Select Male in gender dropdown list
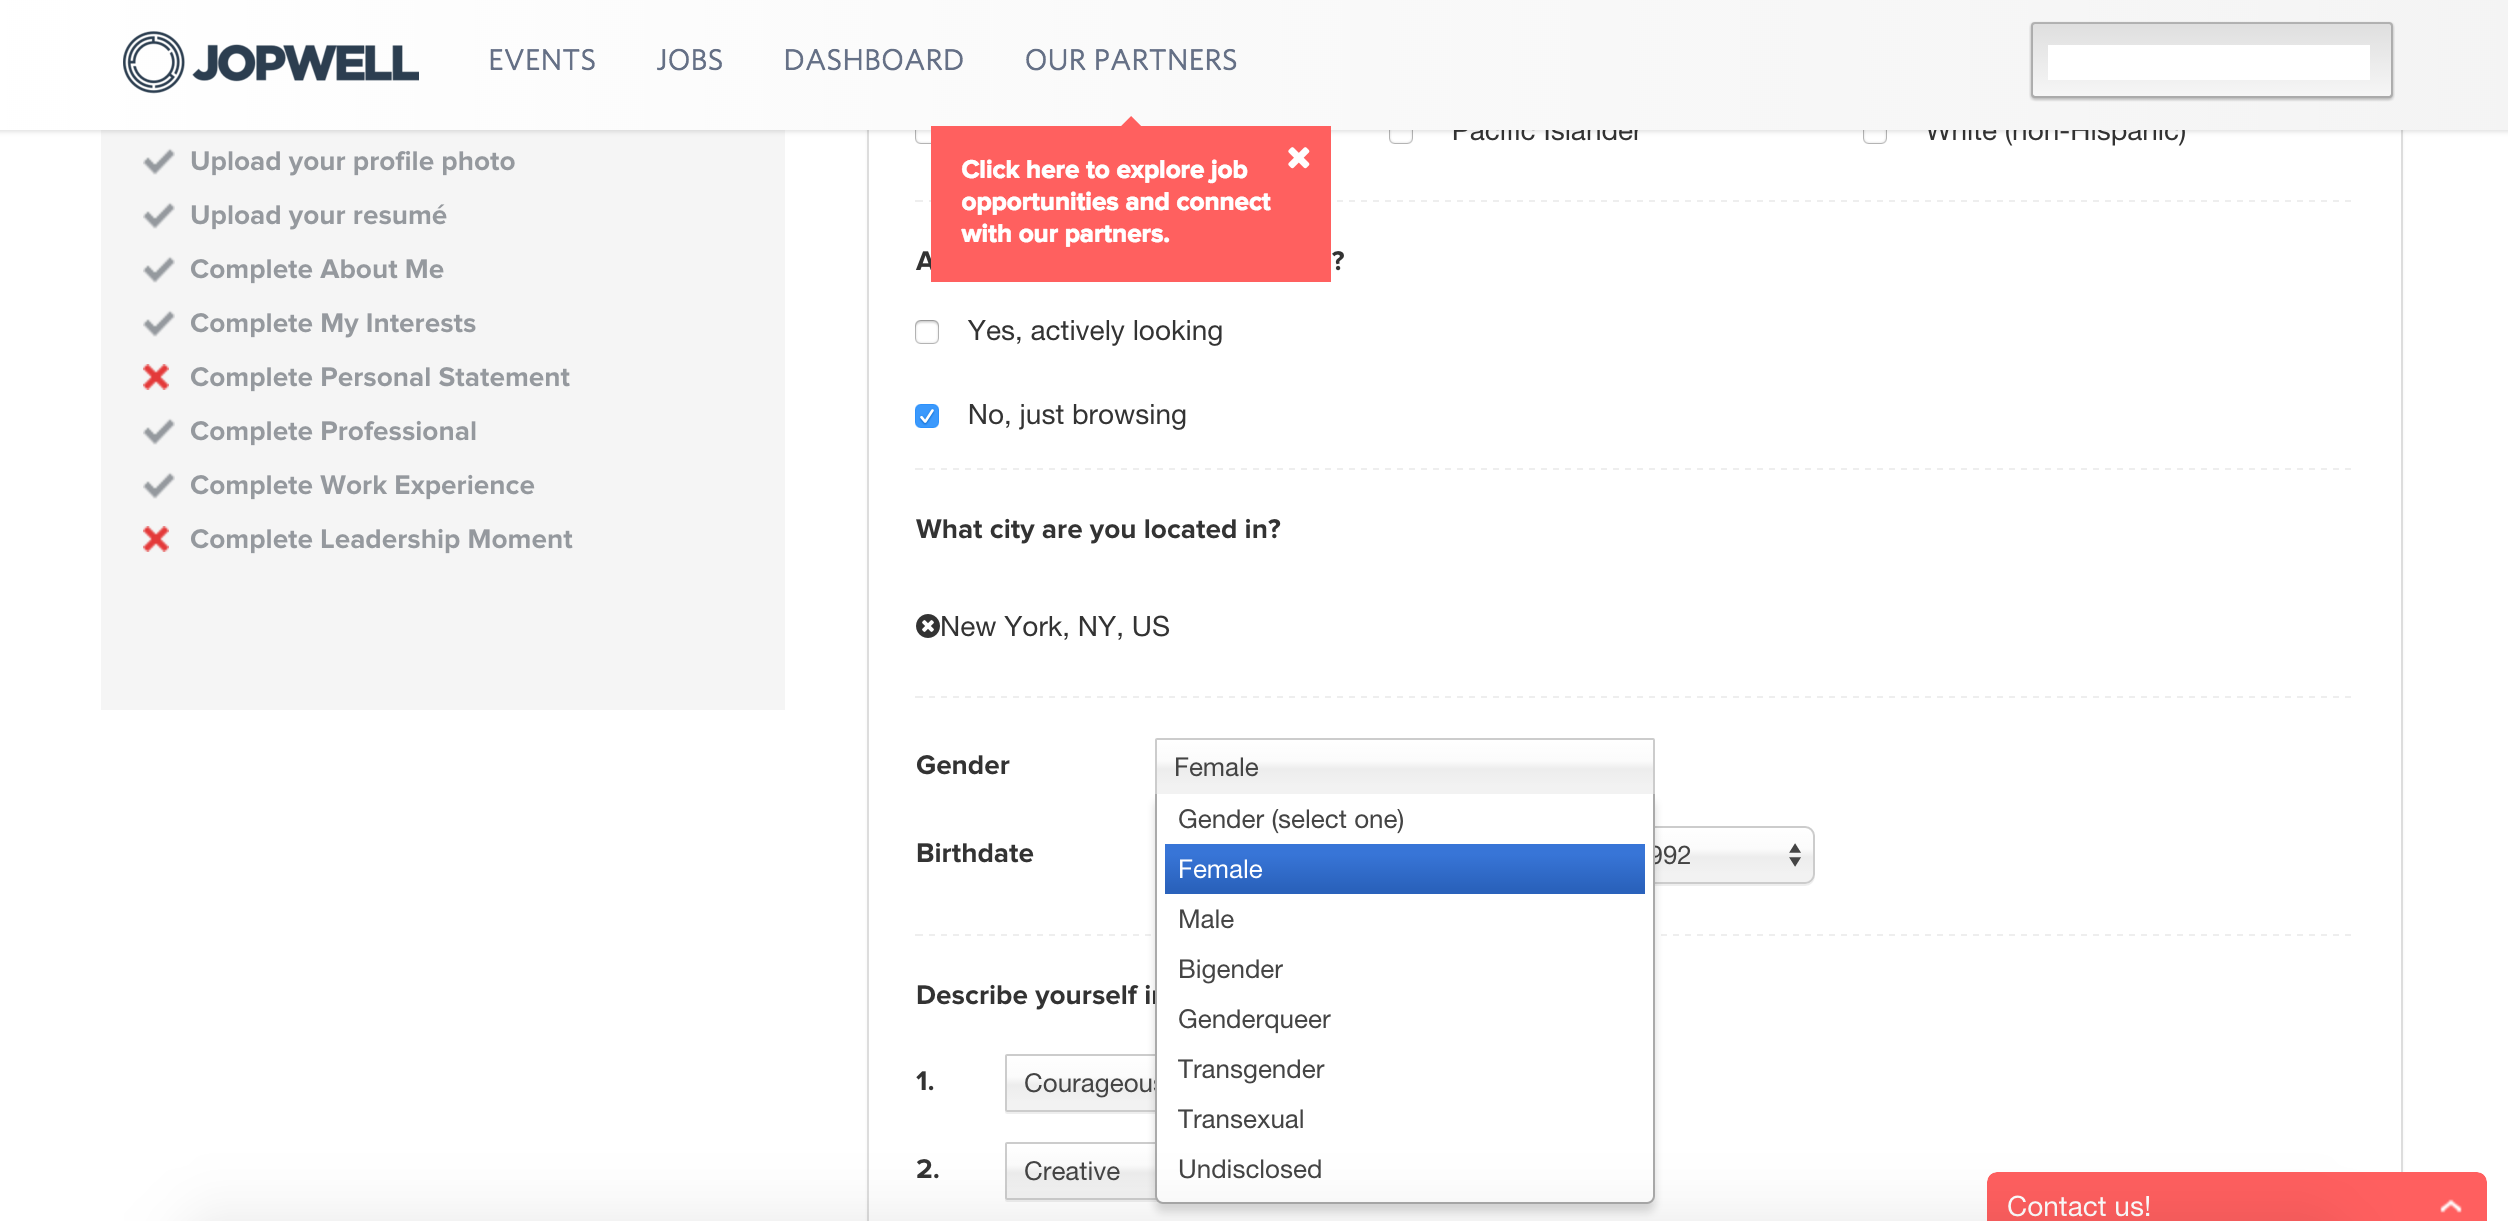The image size is (2508, 1221). 1206,919
